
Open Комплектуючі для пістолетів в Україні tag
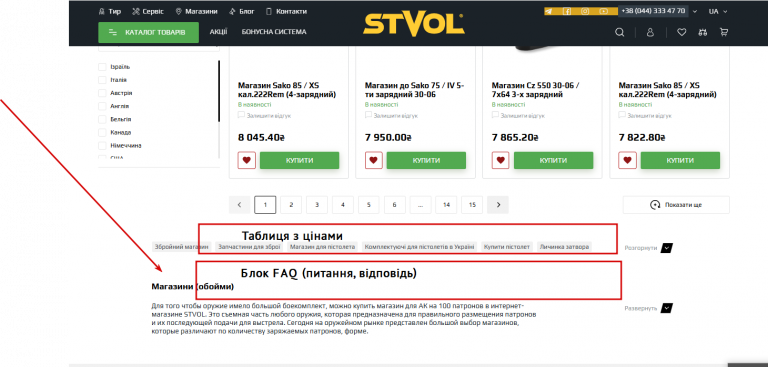(x=419, y=247)
